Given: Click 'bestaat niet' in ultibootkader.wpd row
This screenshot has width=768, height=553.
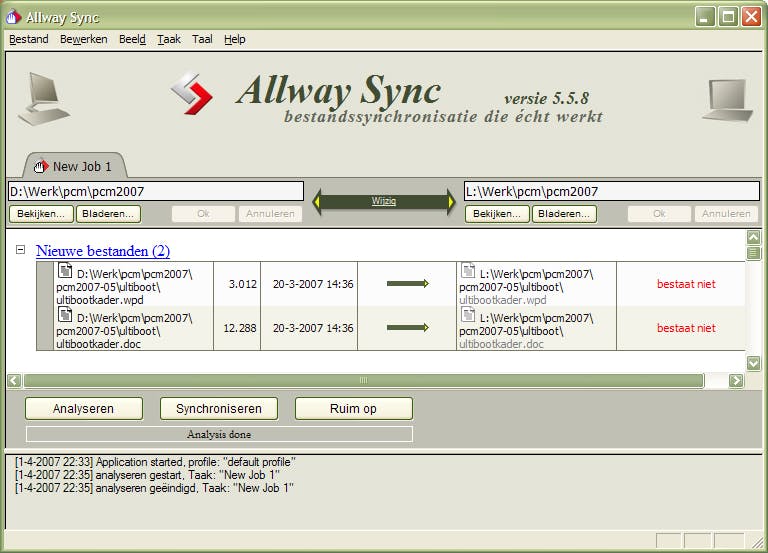Looking at the screenshot, I should (x=686, y=284).
